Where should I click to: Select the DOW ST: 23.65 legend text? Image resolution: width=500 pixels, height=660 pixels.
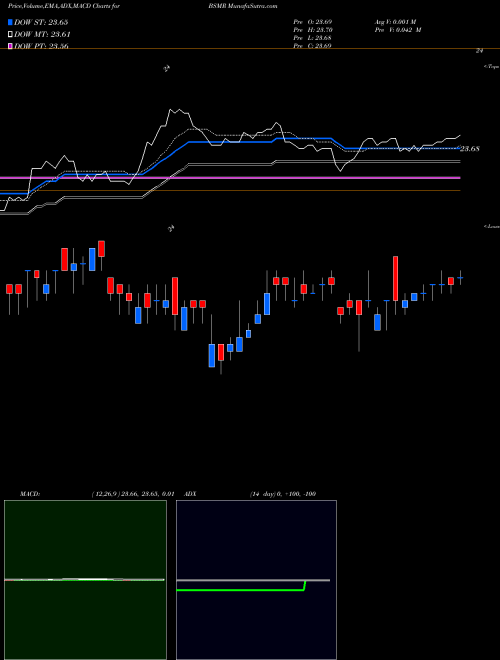41,23
